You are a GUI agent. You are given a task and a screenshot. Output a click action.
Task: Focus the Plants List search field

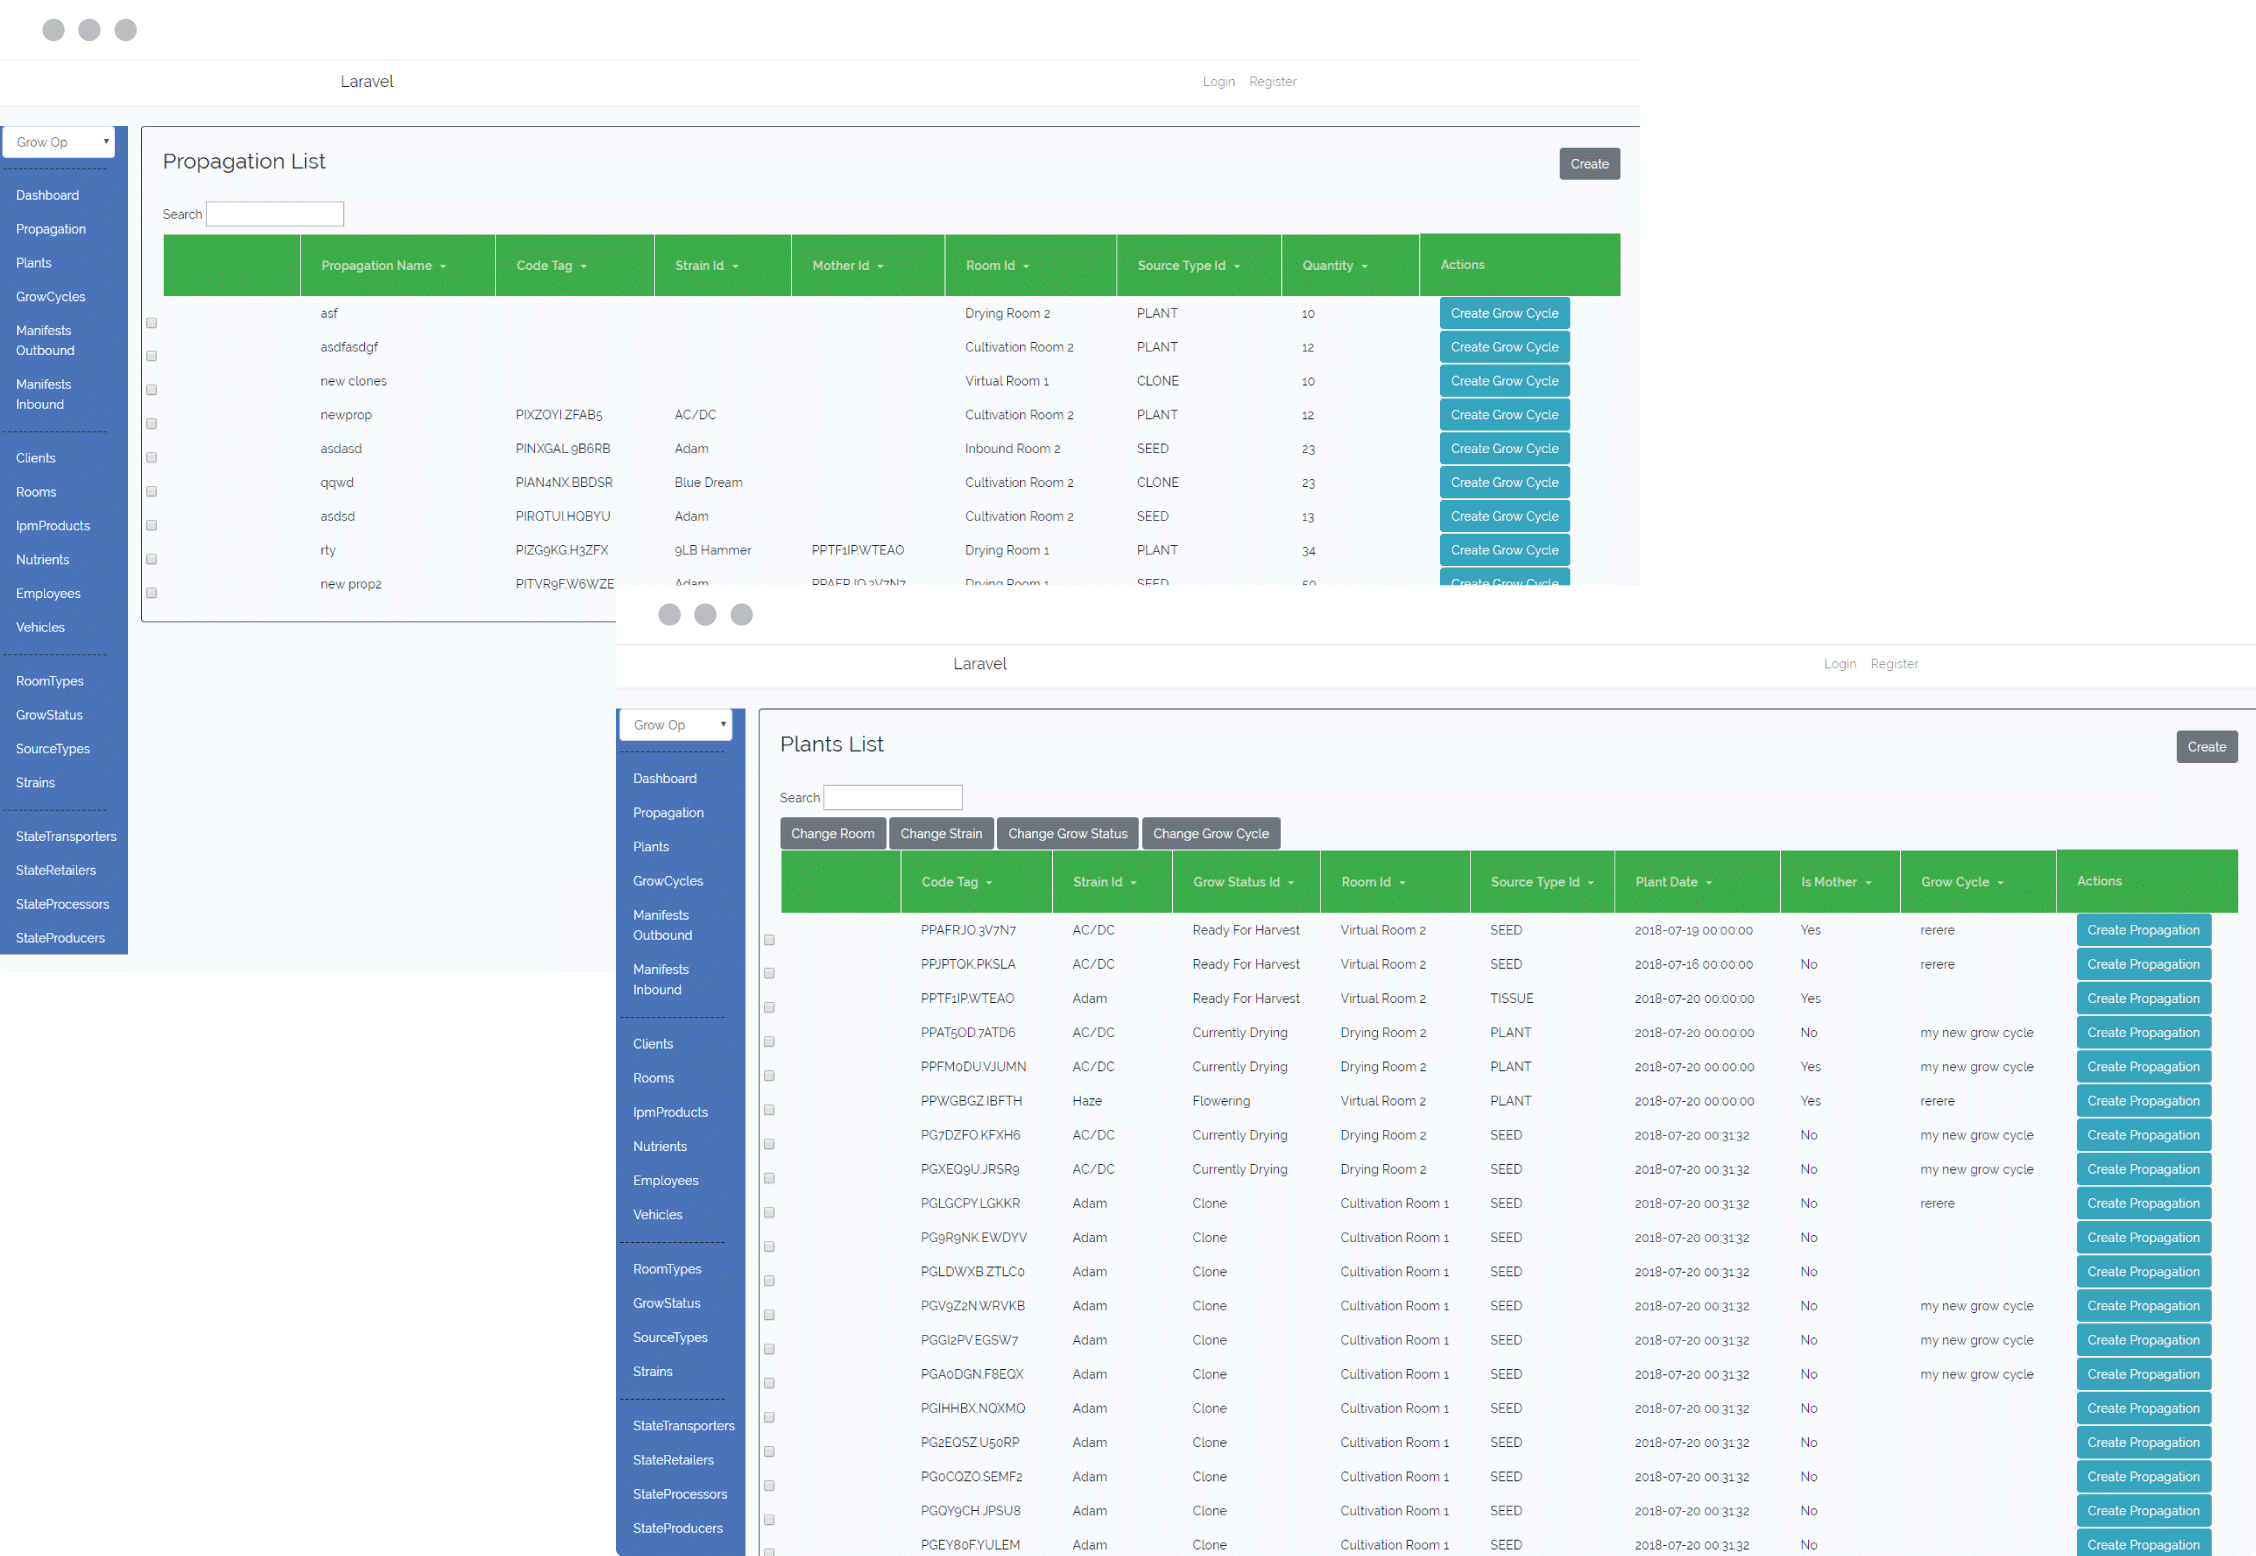click(x=892, y=798)
